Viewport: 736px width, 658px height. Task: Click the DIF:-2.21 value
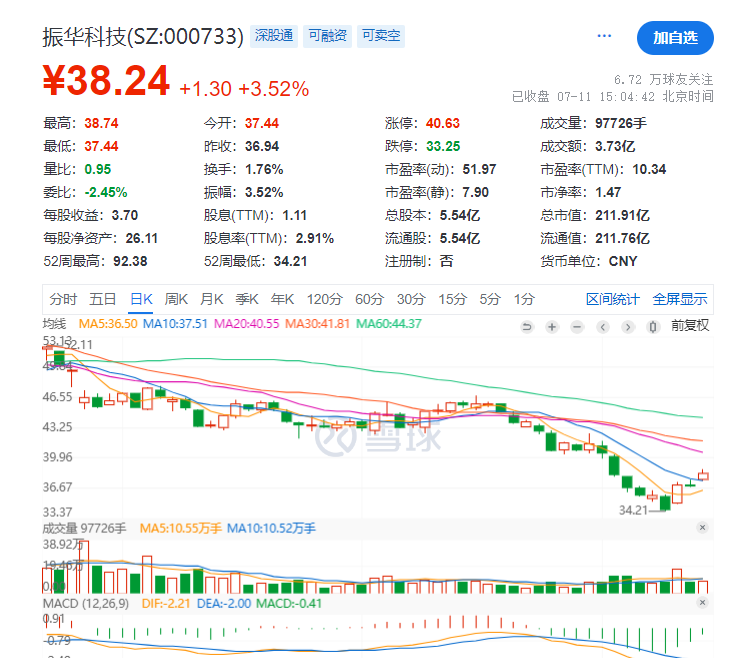[166, 603]
